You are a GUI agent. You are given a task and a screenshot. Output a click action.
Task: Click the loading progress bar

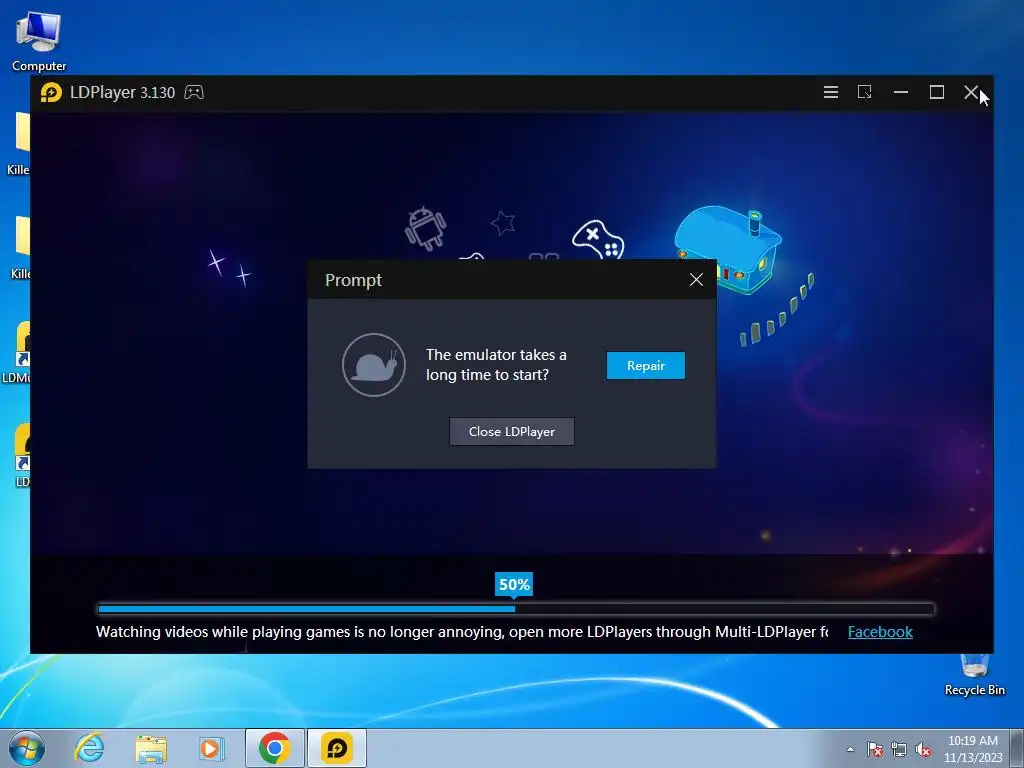[x=516, y=609]
